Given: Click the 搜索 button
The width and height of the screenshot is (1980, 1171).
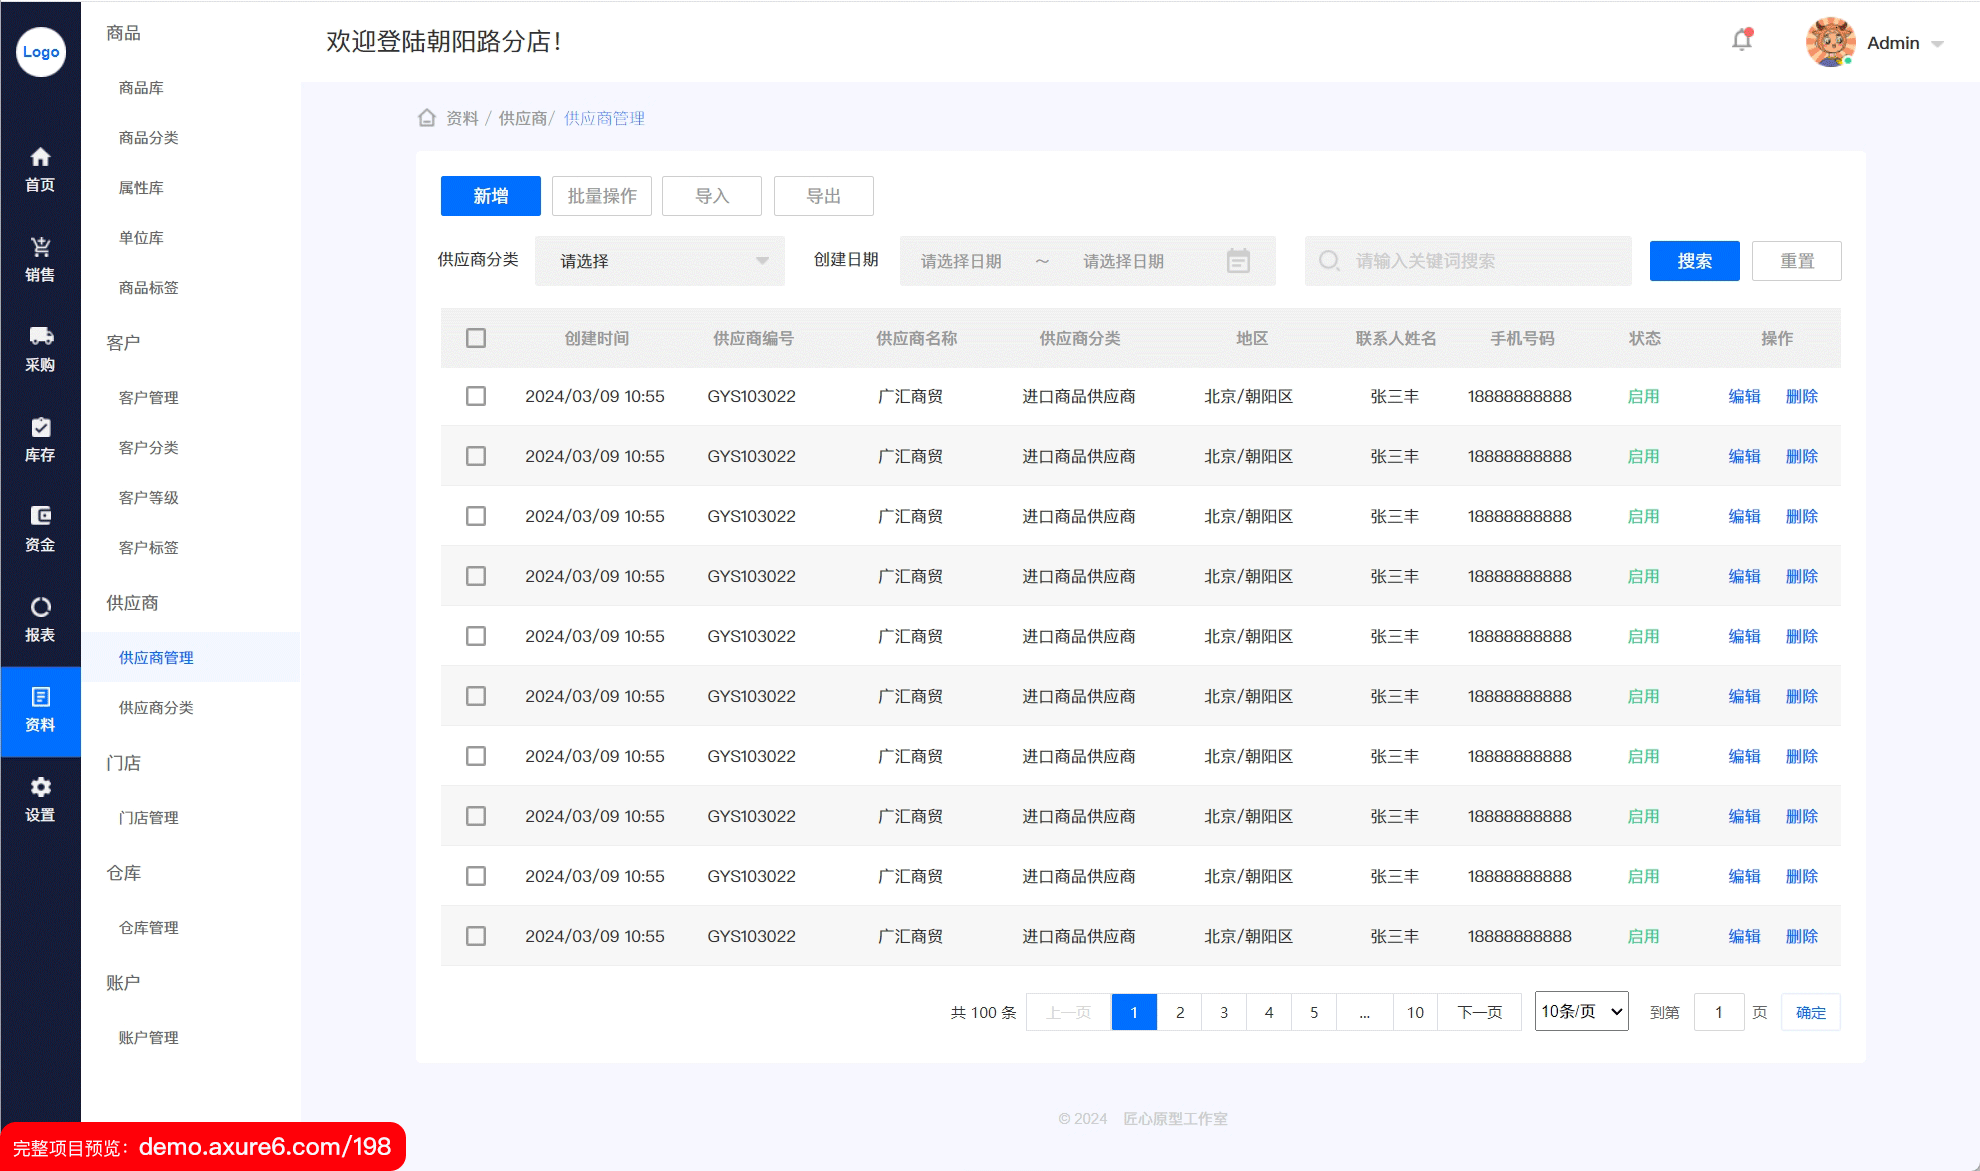Looking at the screenshot, I should click(x=1695, y=261).
